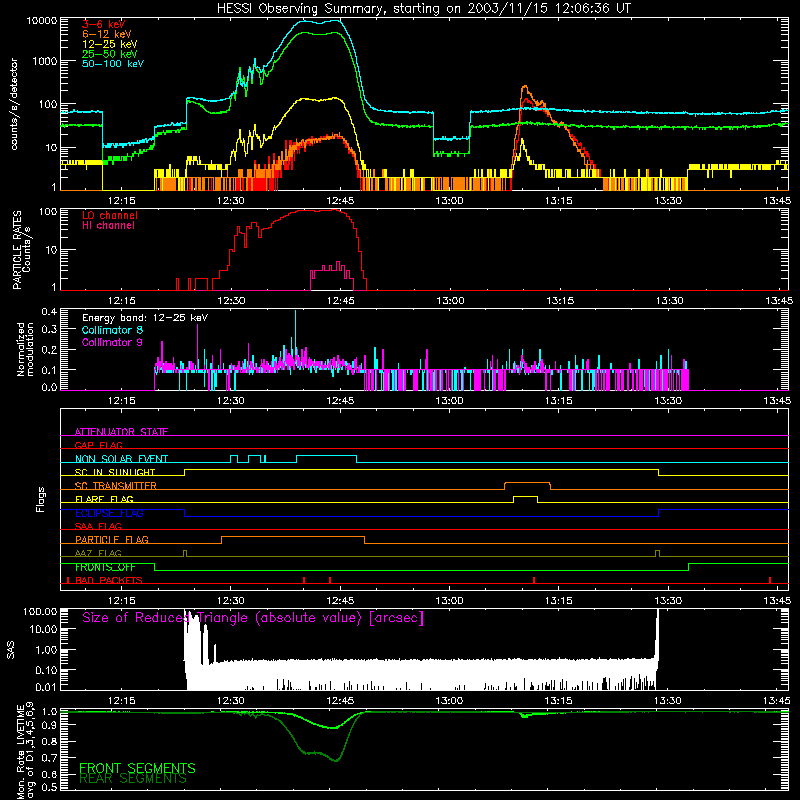Click the counts/s/detector axis label
800x800 pixels.
(14, 104)
